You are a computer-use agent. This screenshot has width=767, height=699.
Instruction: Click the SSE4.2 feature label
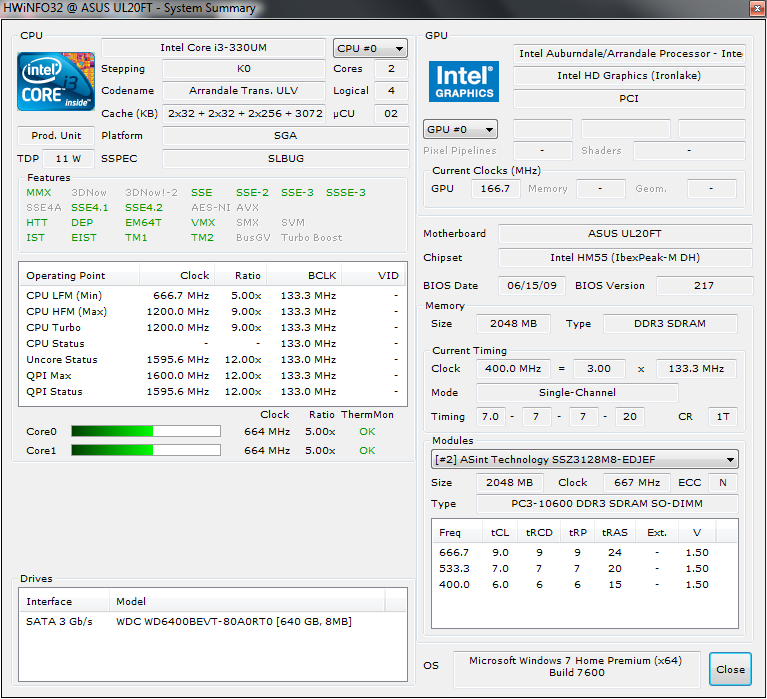tap(144, 207)
